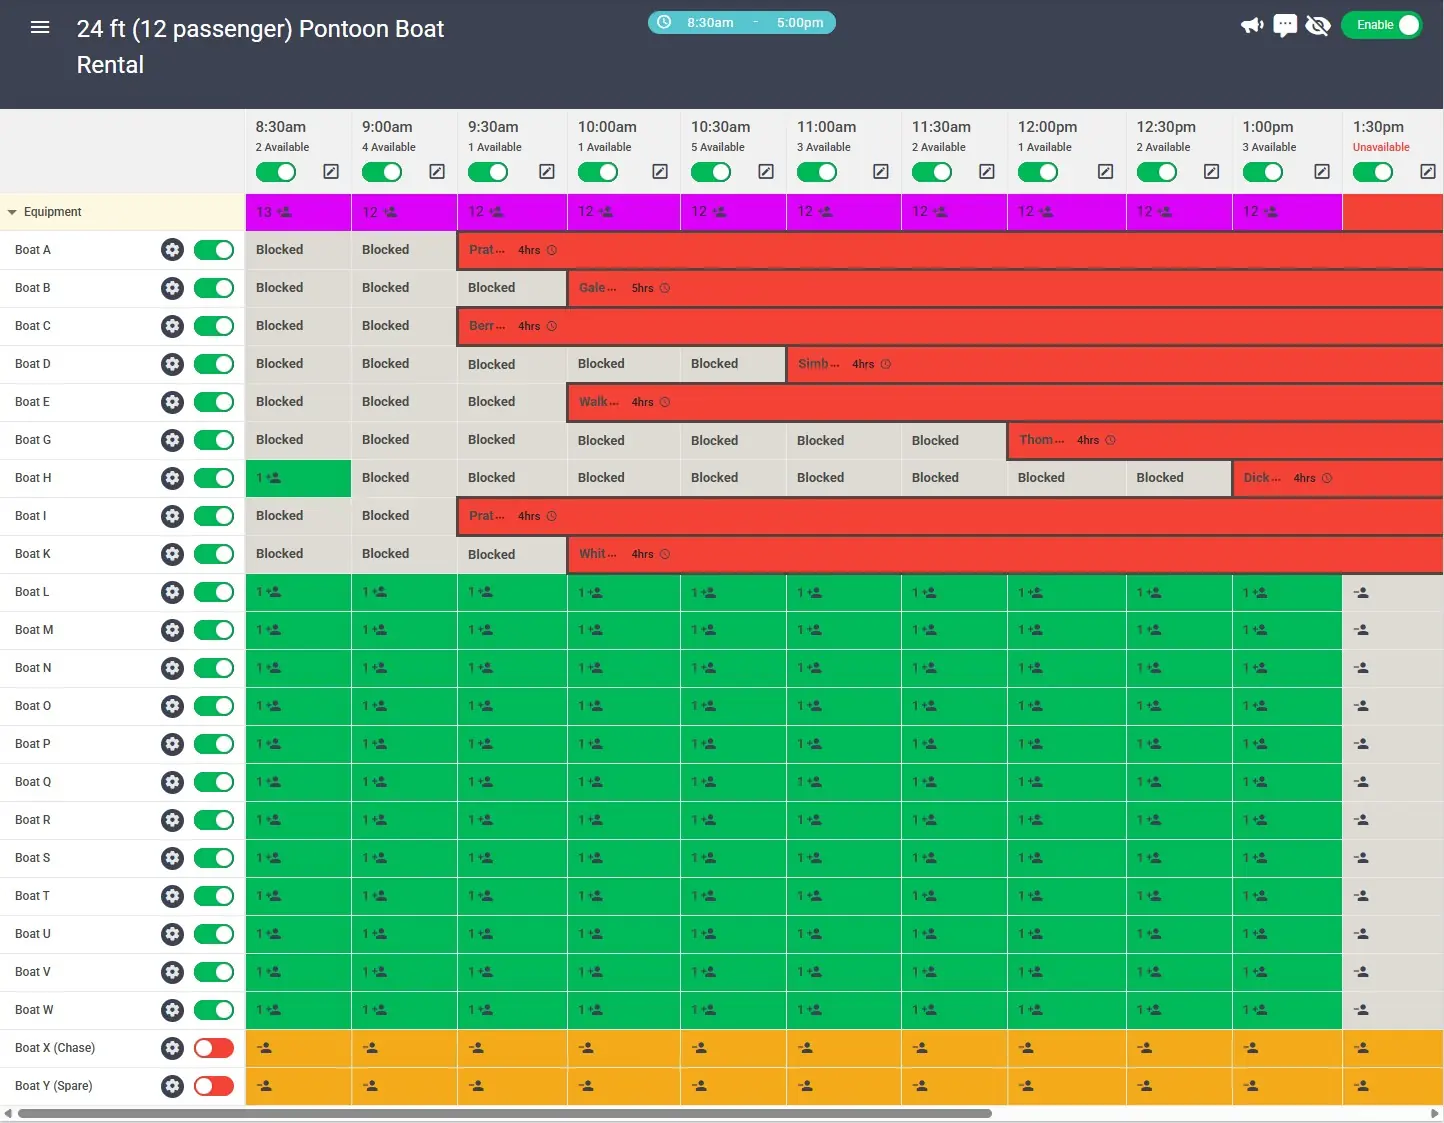Click the 1:30pm cell for Boat O
The width and height of the screenshot is (1444, 1123).
pyautogui.click(x=1393, y=706)
